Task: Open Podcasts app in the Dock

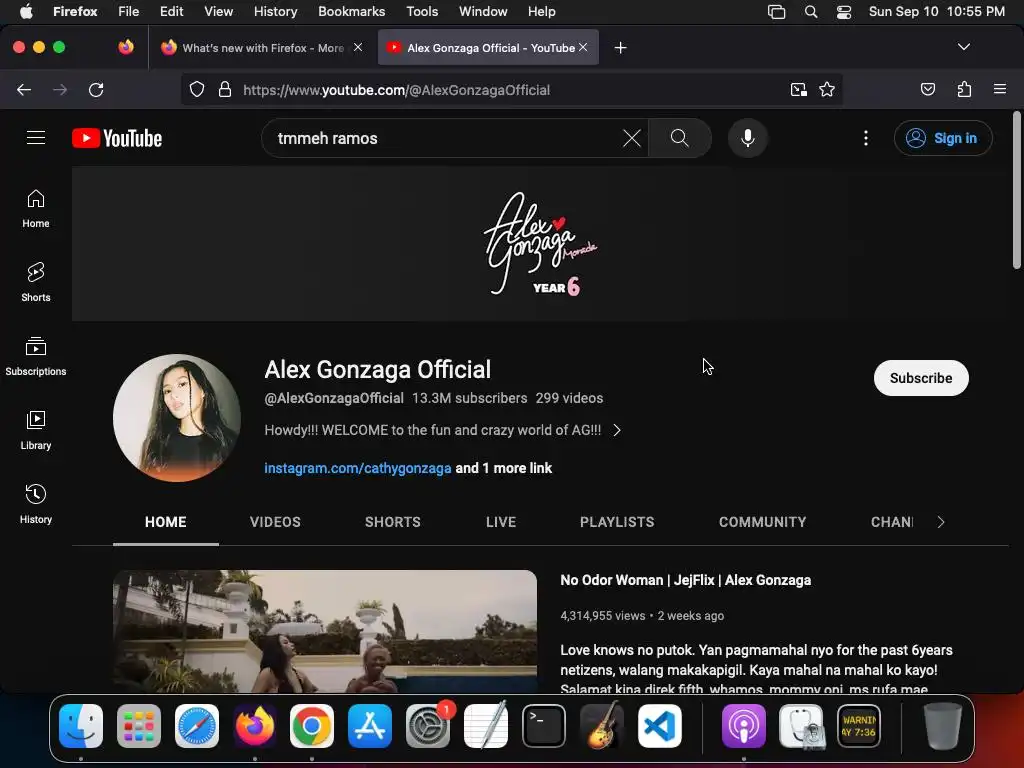Action: [x=743, y=726]
